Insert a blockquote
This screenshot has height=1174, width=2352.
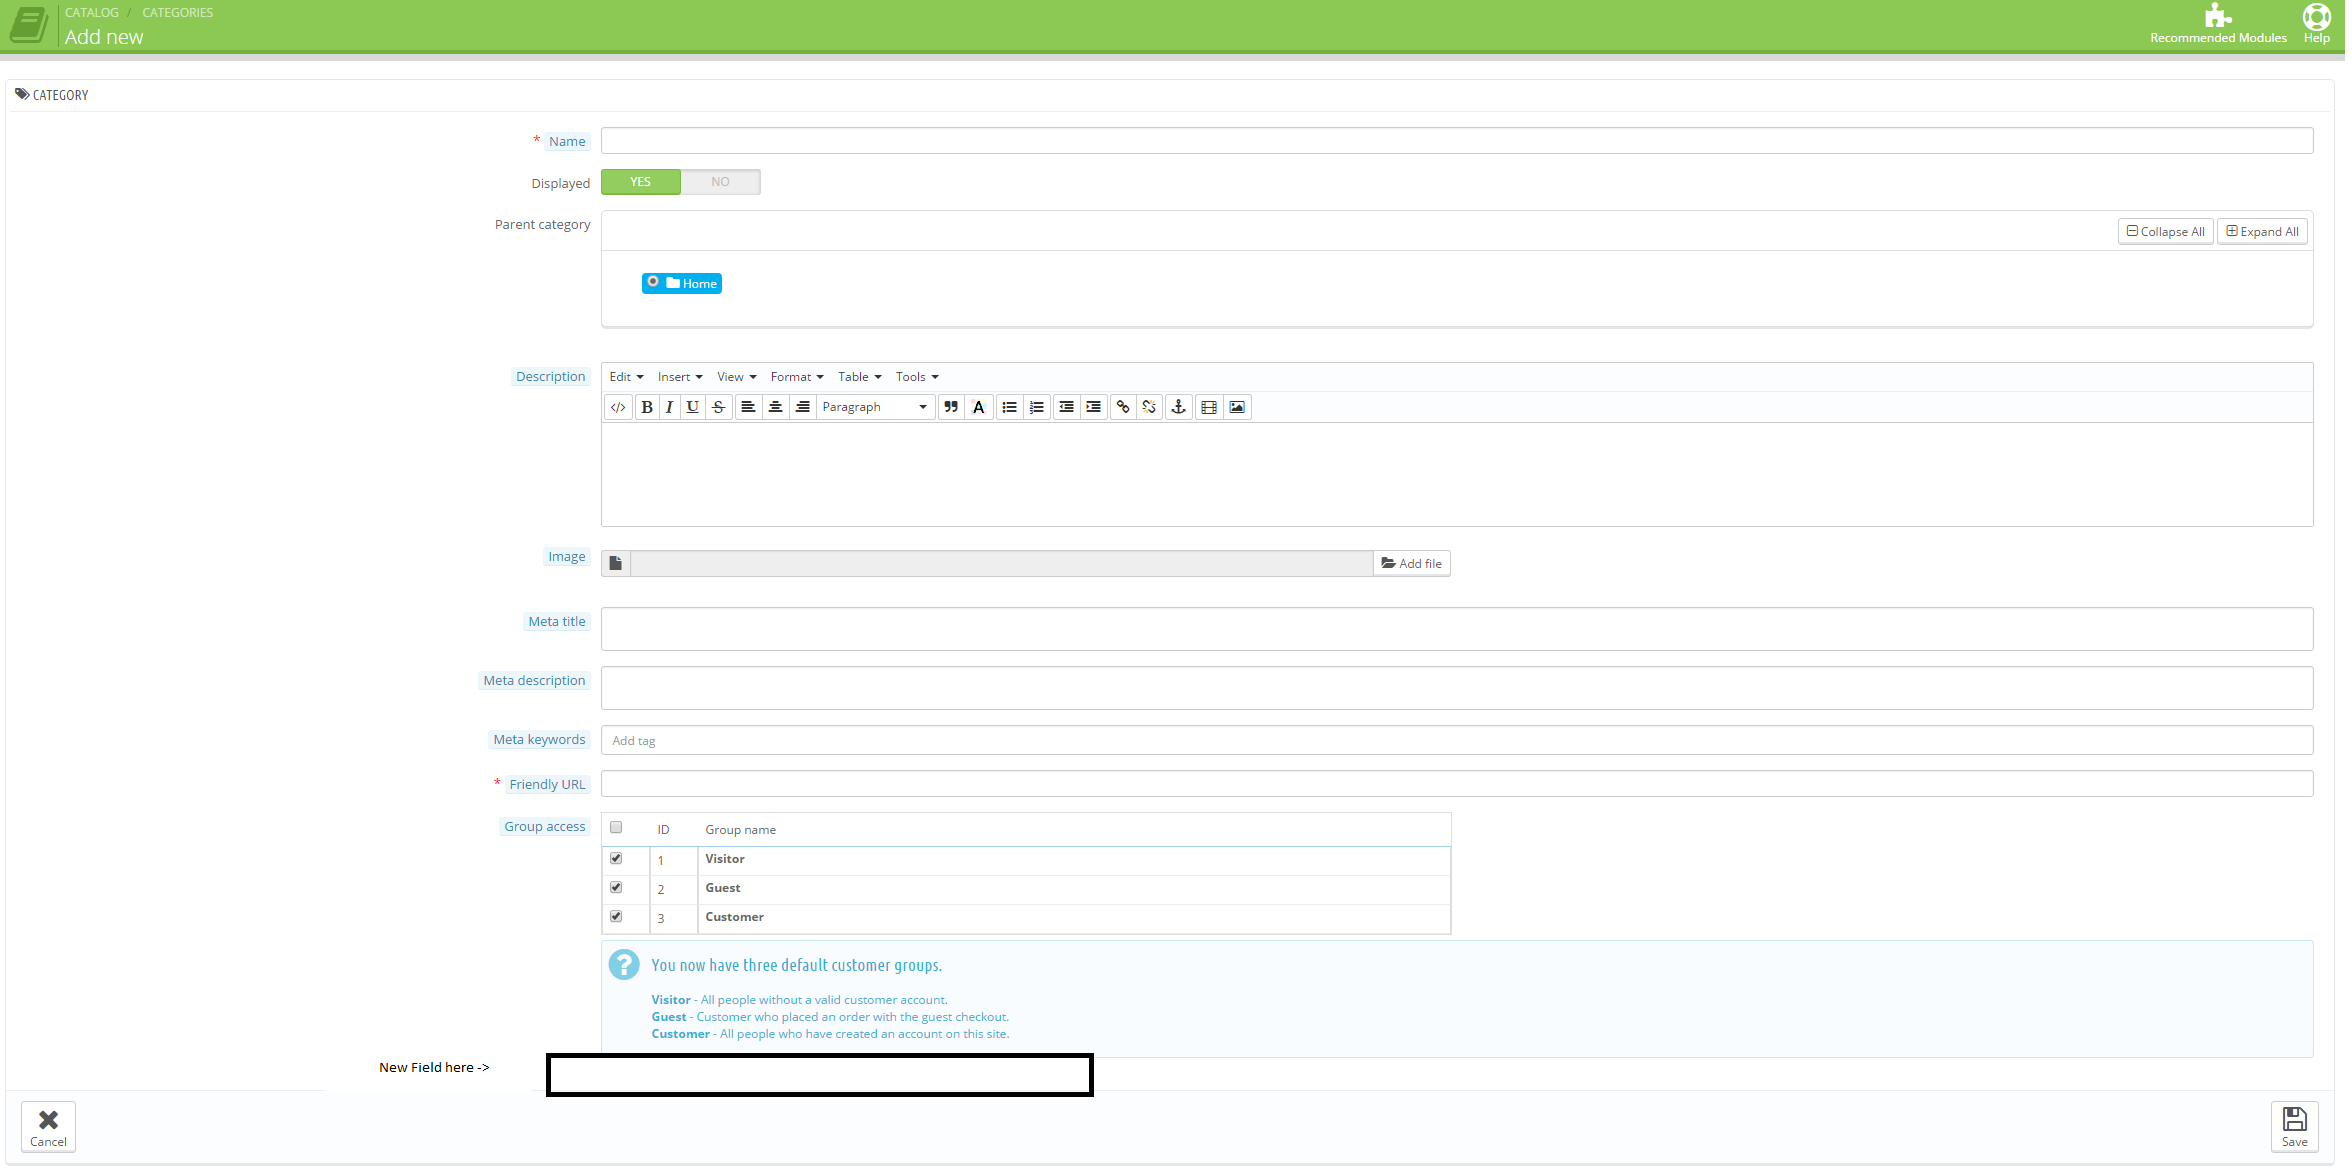click(x=951, y=407)
